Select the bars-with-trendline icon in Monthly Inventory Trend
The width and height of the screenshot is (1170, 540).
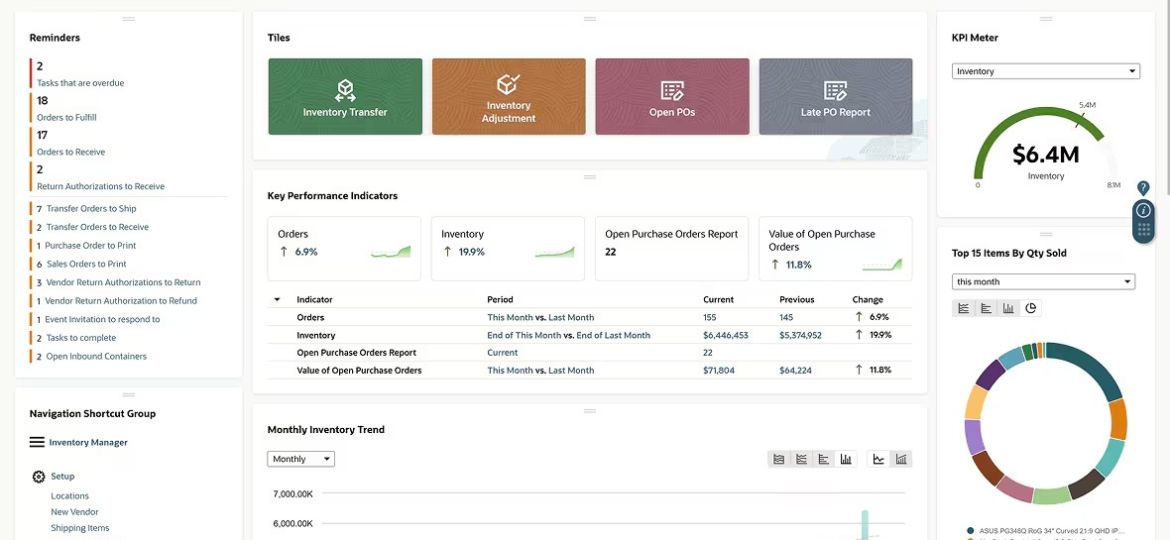(x=901, y=459)
